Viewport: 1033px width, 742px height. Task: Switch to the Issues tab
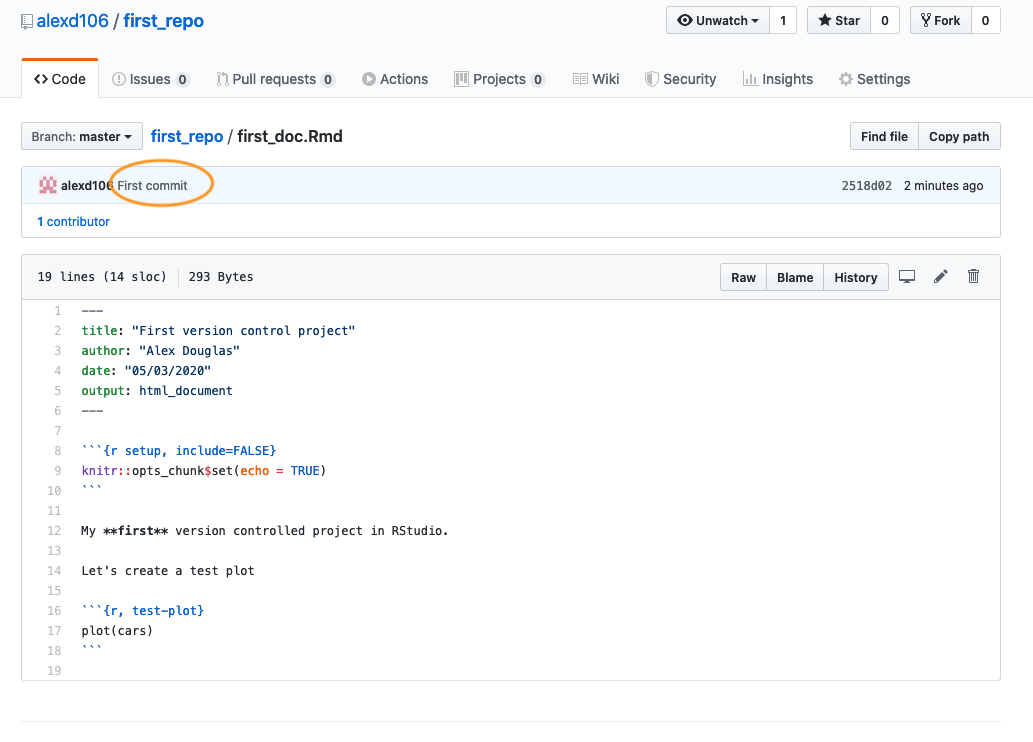[150, 79]
